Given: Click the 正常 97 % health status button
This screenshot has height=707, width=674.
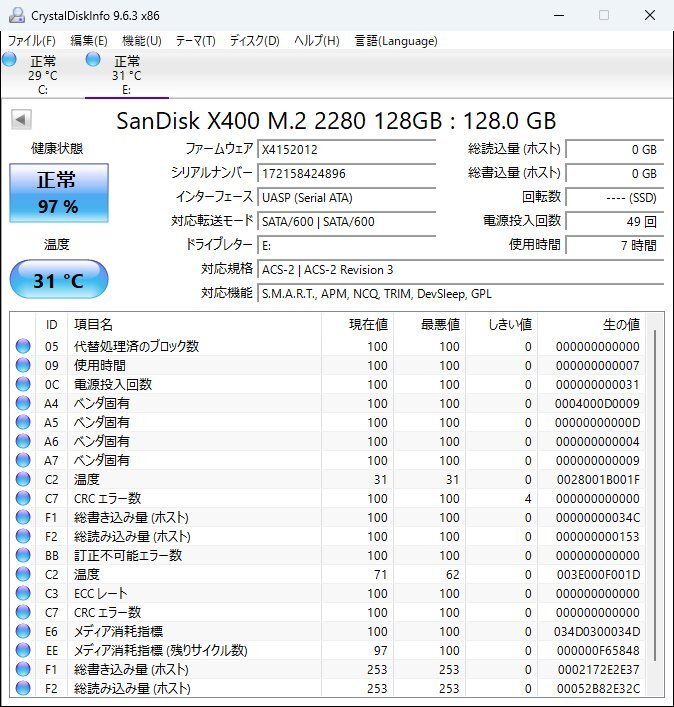Looking at the screenshot, I should (x=59, y=193).
